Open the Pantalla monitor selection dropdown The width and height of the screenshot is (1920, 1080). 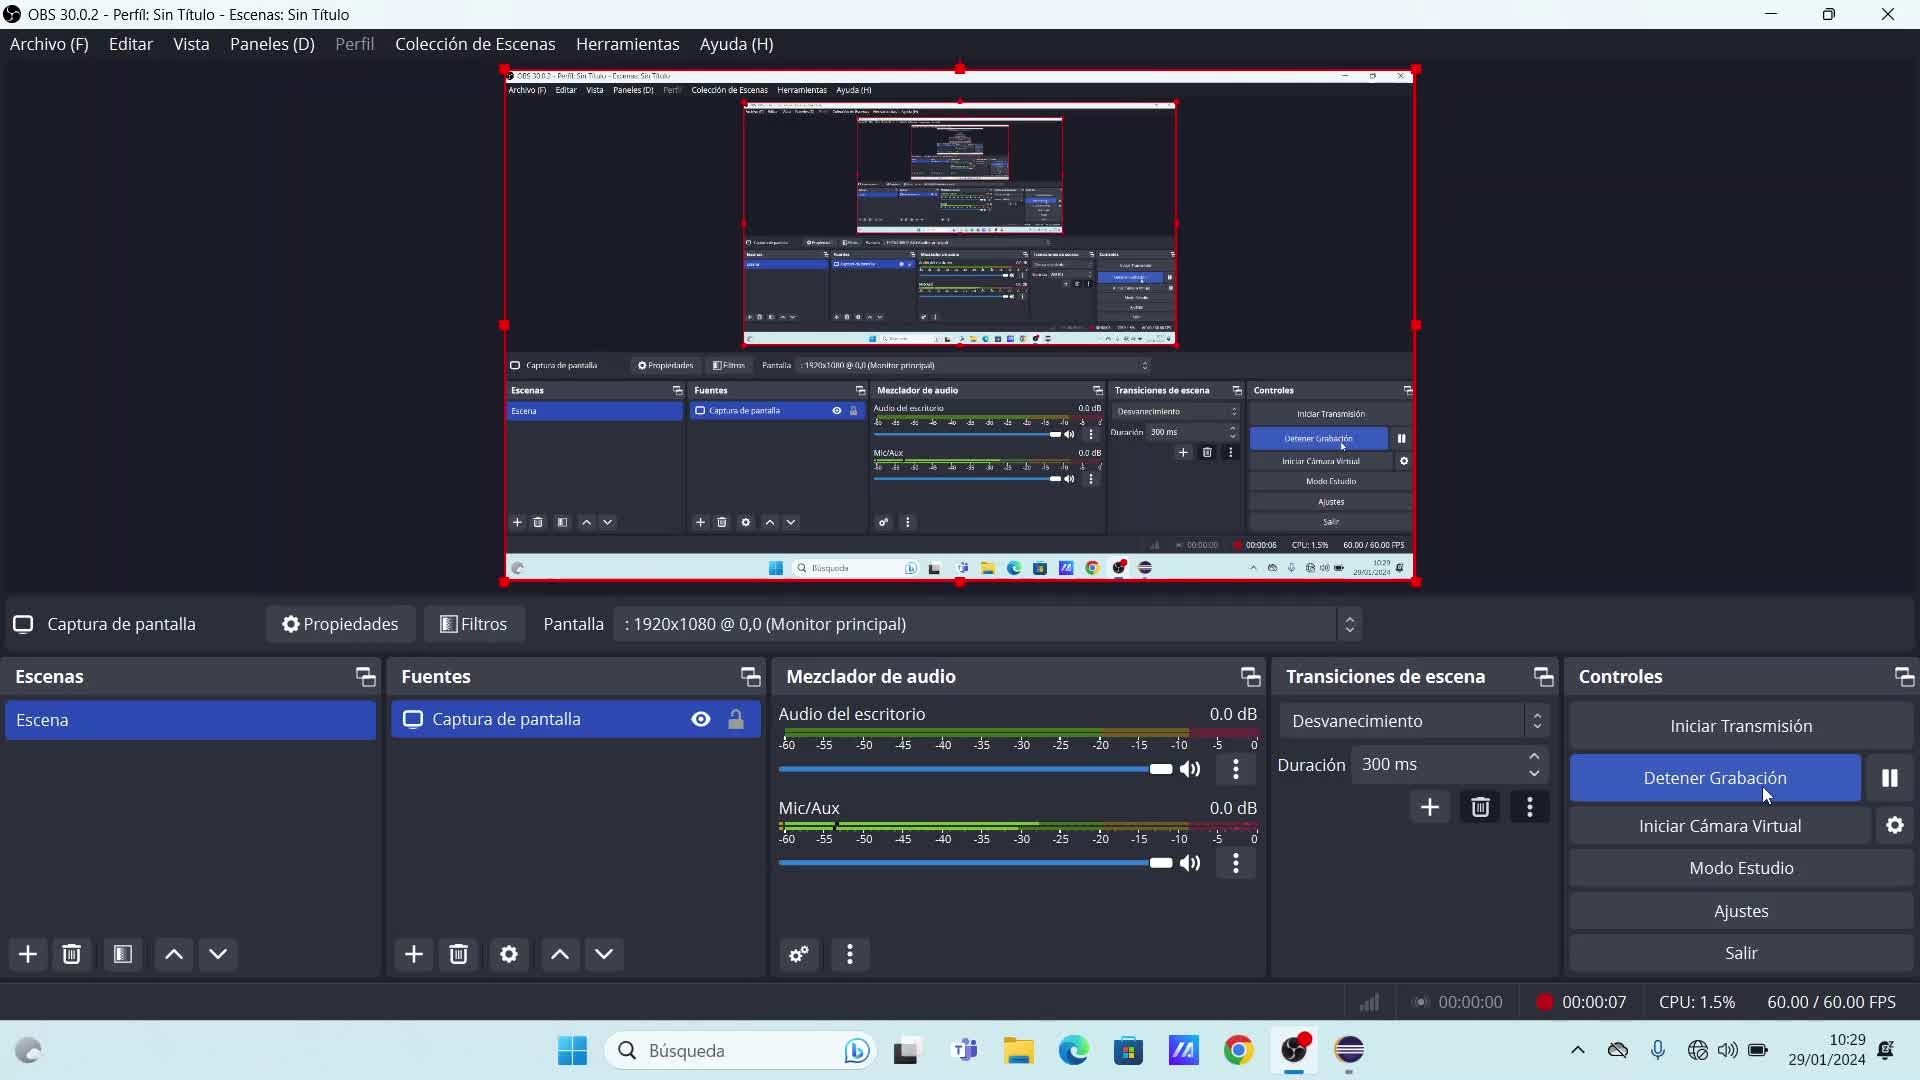point(987,624)
